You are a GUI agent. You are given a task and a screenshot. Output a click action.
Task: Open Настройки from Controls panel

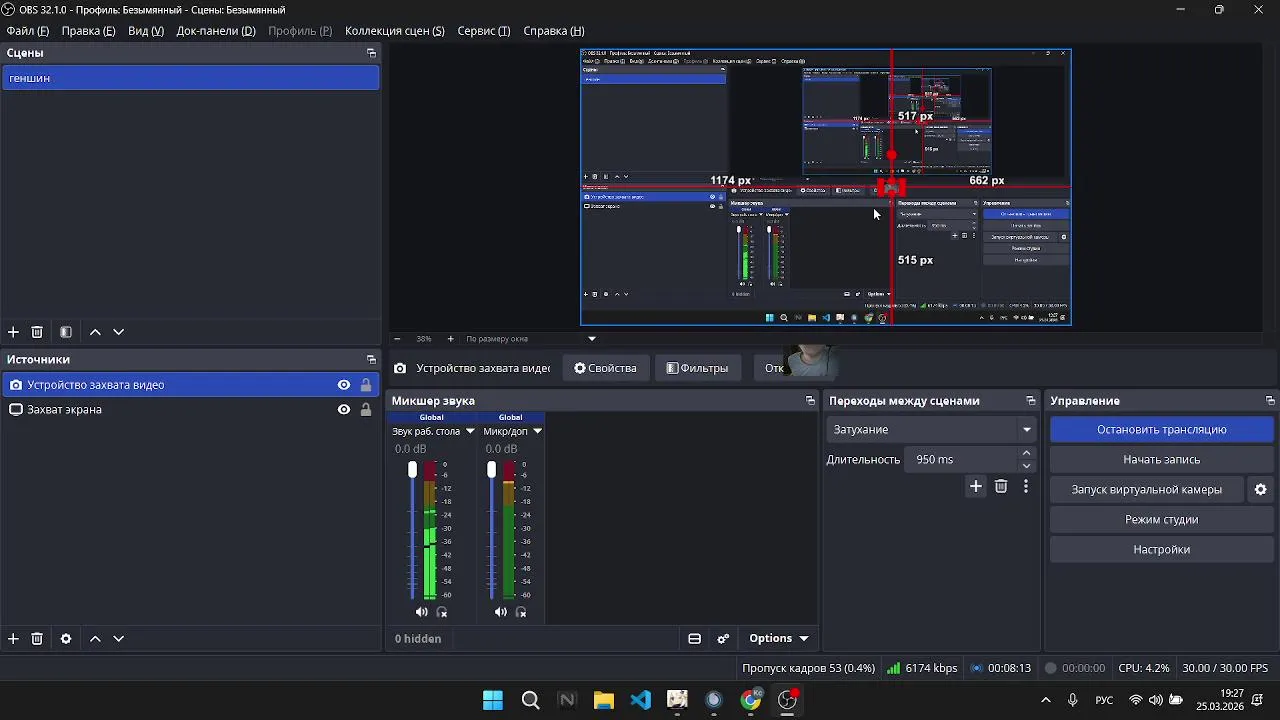[1161, 550]
